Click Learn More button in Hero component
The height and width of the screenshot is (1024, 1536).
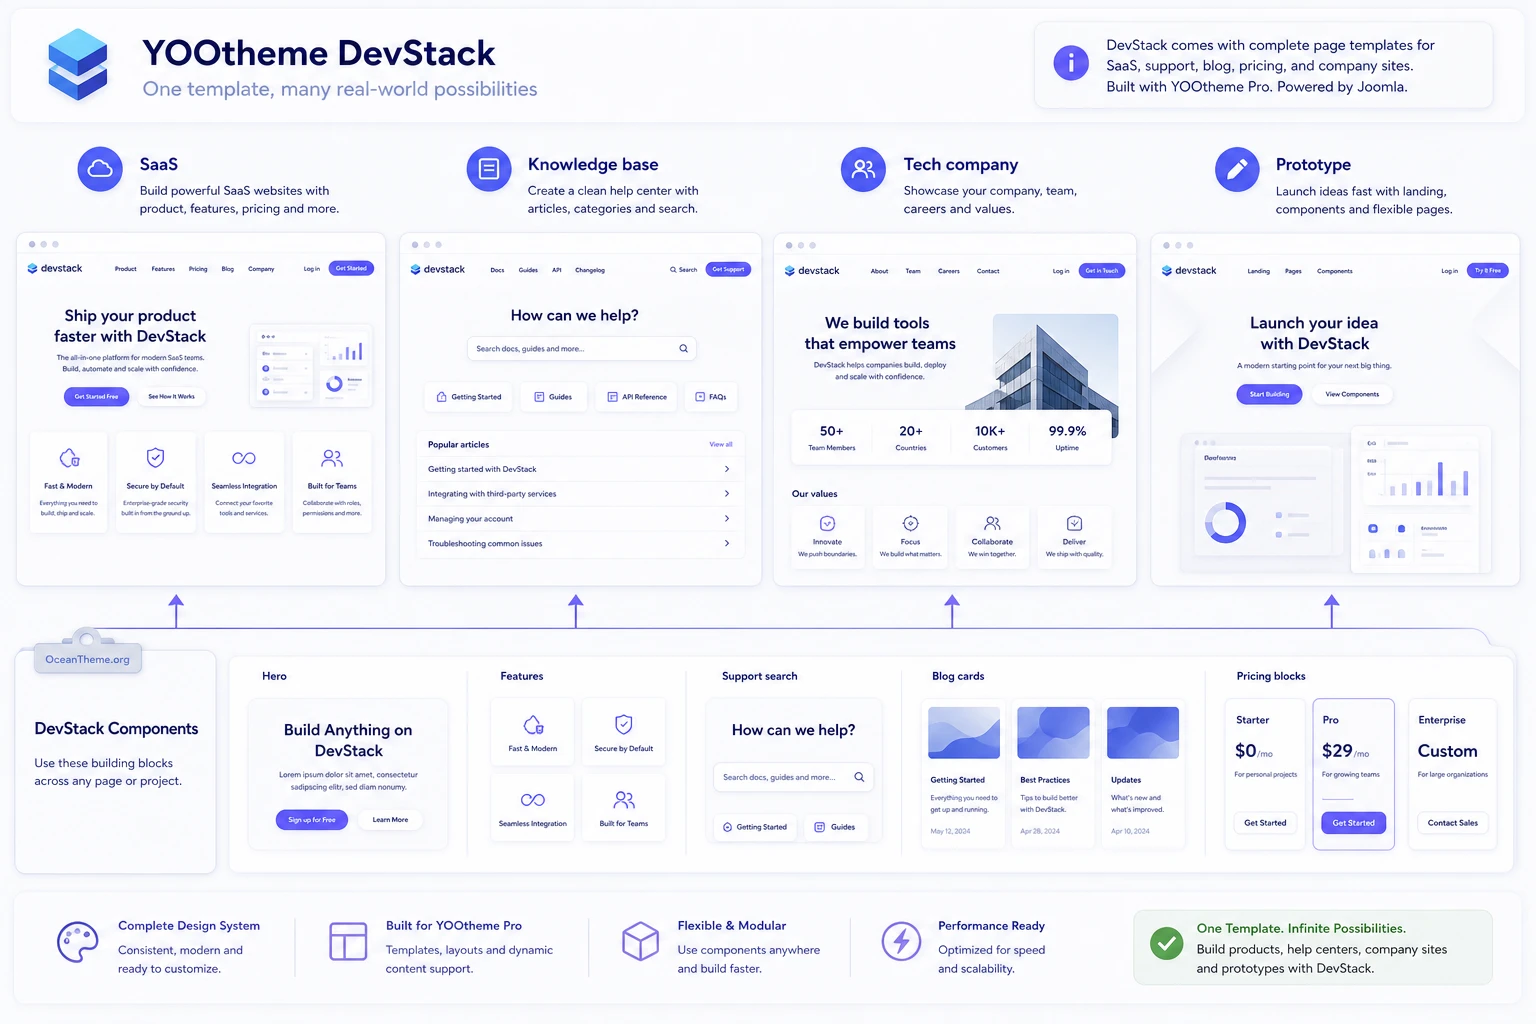(390, 820)
